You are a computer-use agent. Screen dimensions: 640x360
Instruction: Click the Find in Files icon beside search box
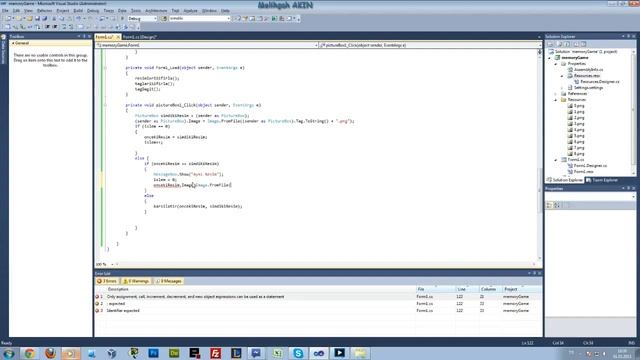coord(164,18)
